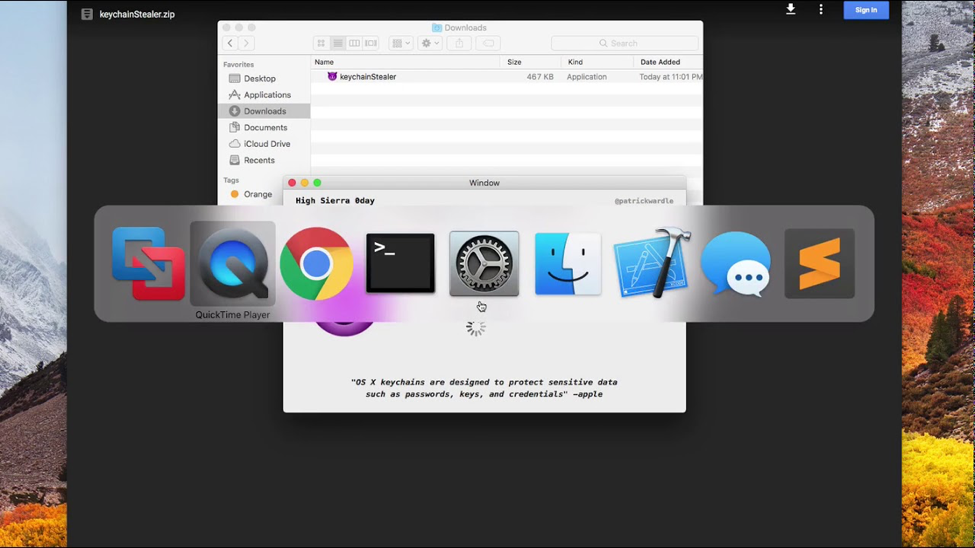Switch Finder to cover flow view
The height and width of the screenshot is (548, 975).
pos(371,43)
